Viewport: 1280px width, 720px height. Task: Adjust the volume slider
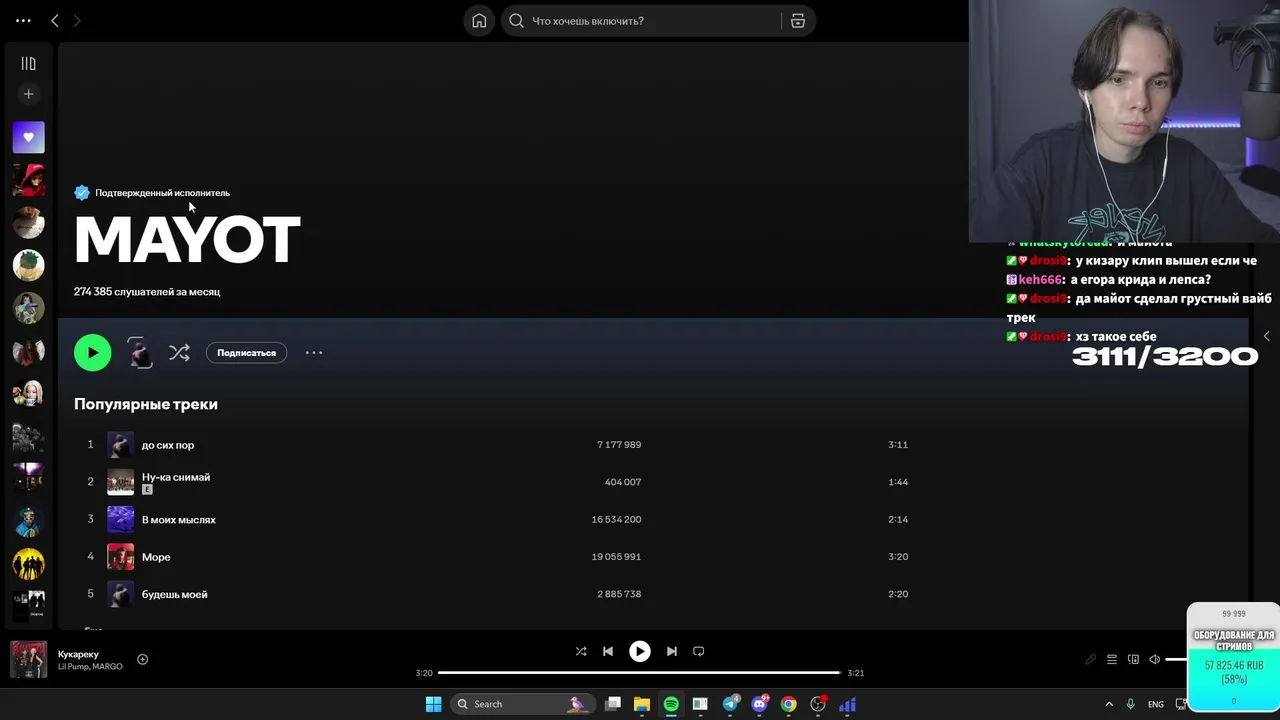coord(1176,660)
